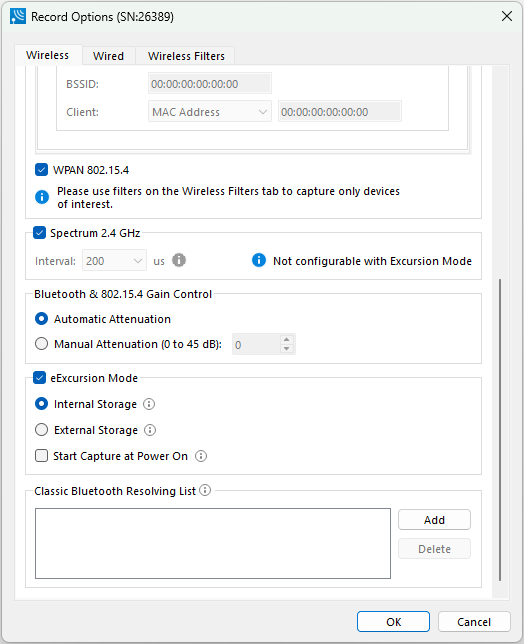
Task: Uncheck the WPAN 802.15.4 checkbox
Action: (x=41, y=170)
